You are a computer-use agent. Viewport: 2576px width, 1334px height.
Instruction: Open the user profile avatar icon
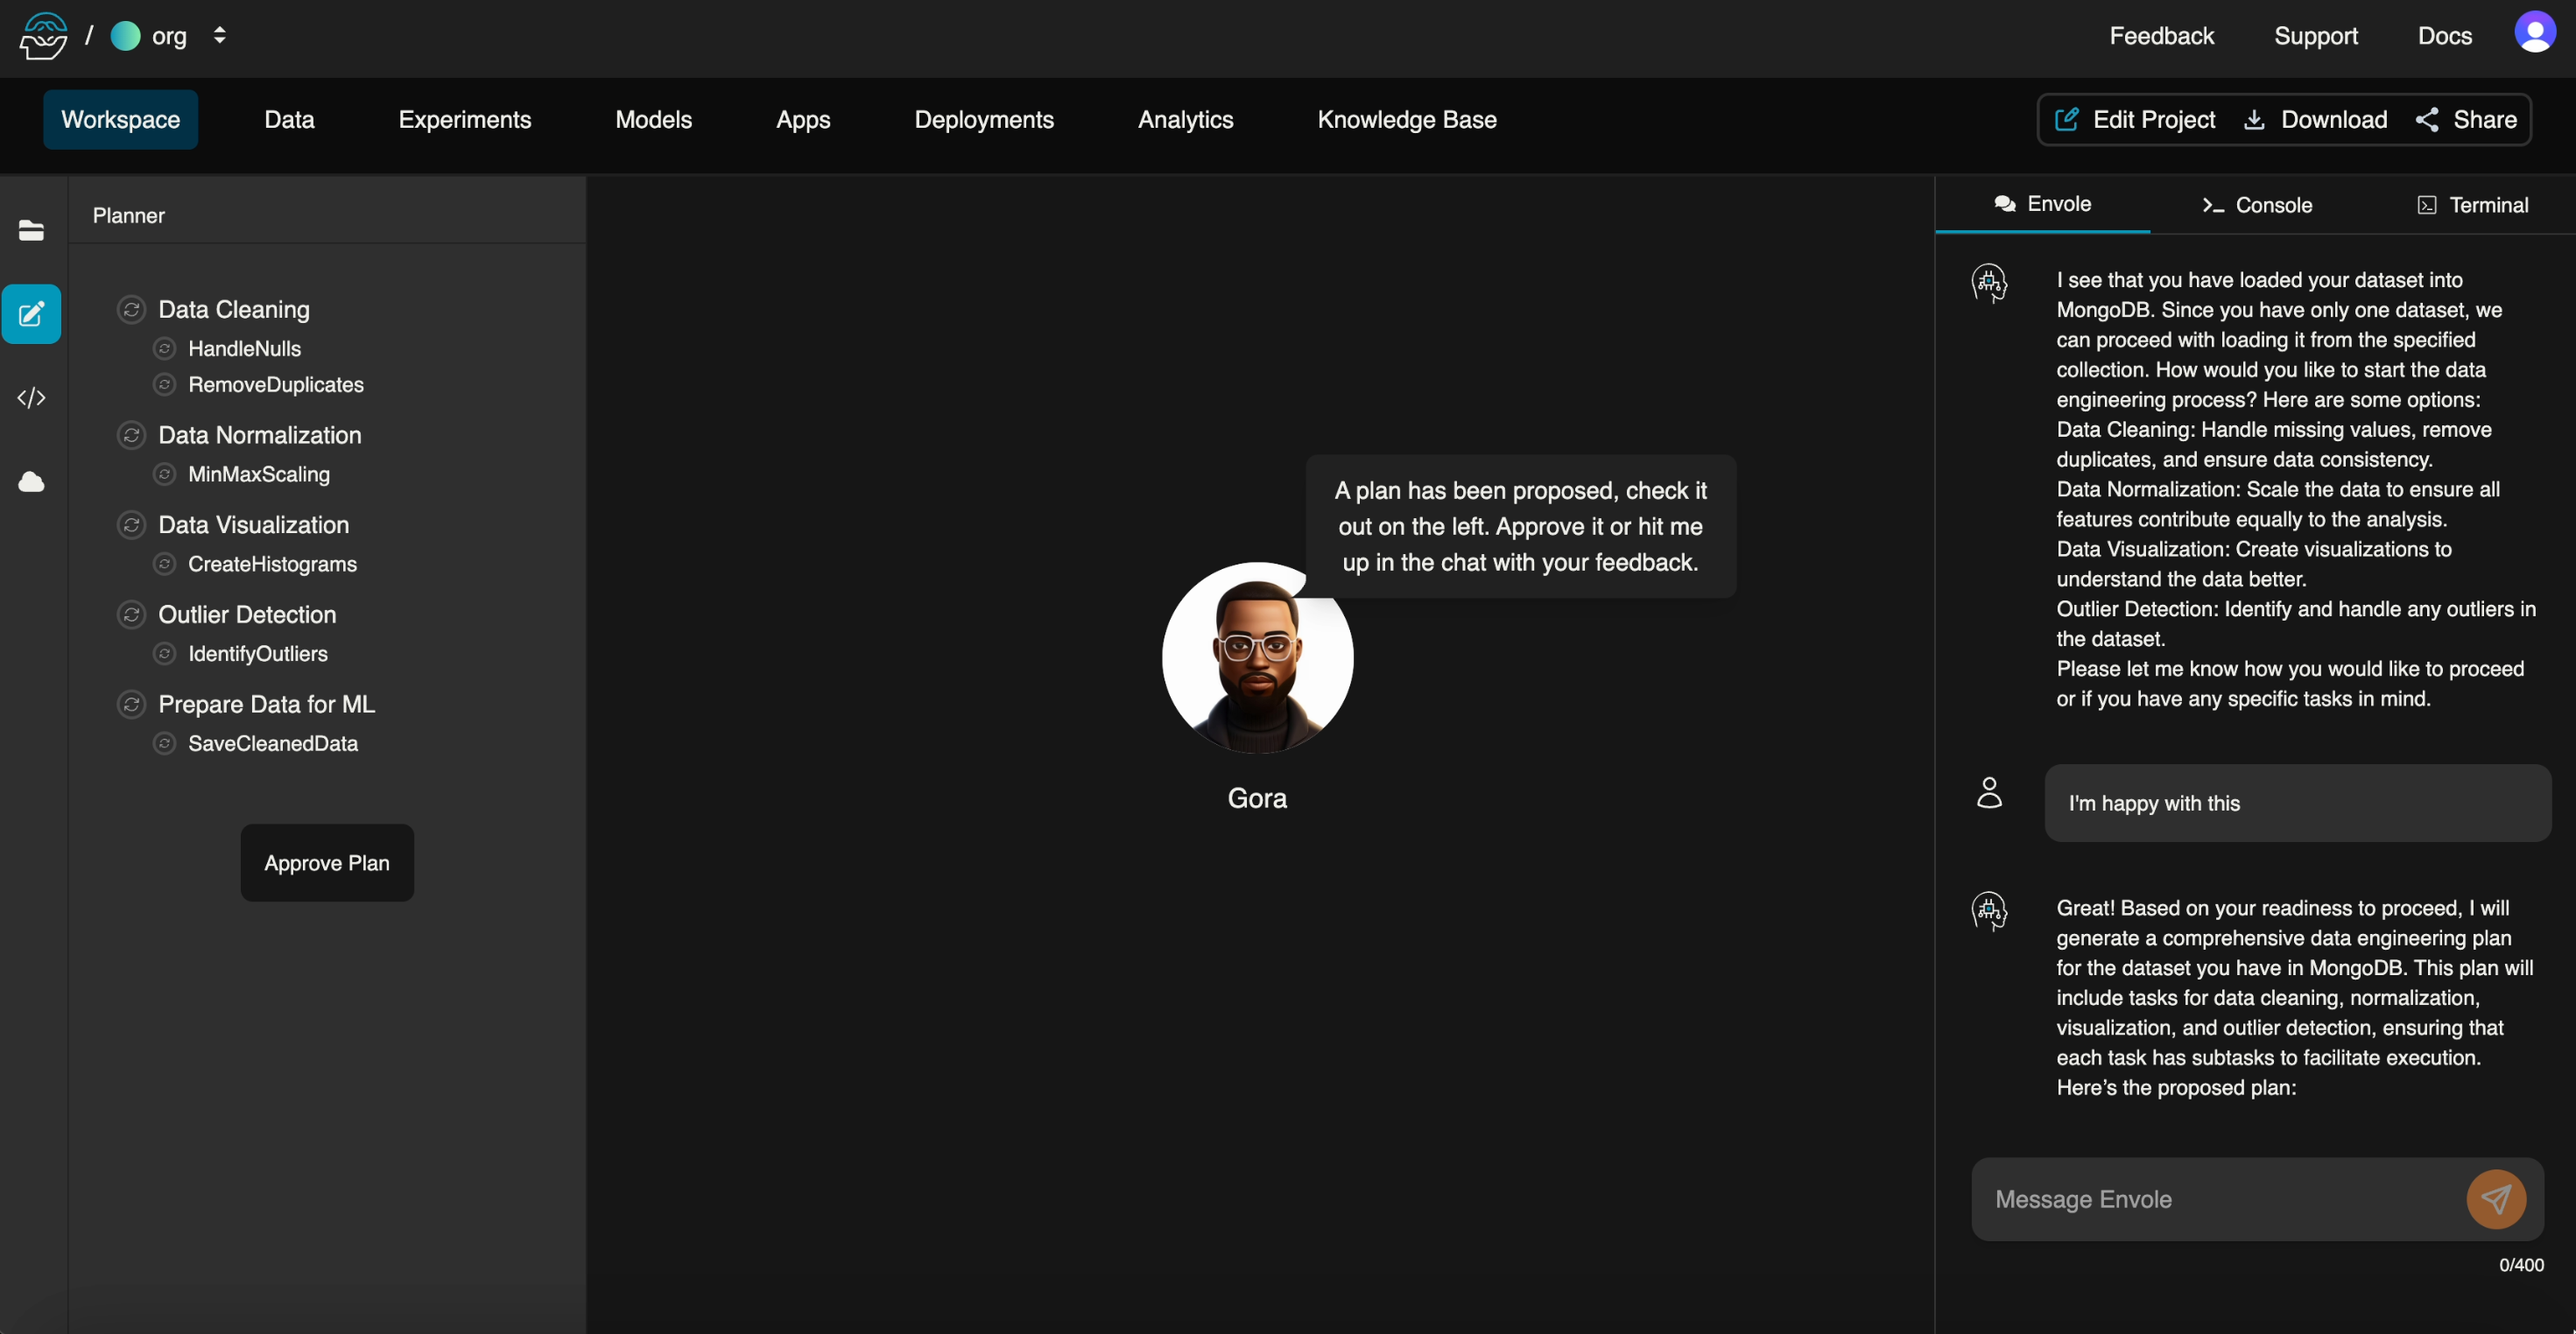[x=2534, y=34]
